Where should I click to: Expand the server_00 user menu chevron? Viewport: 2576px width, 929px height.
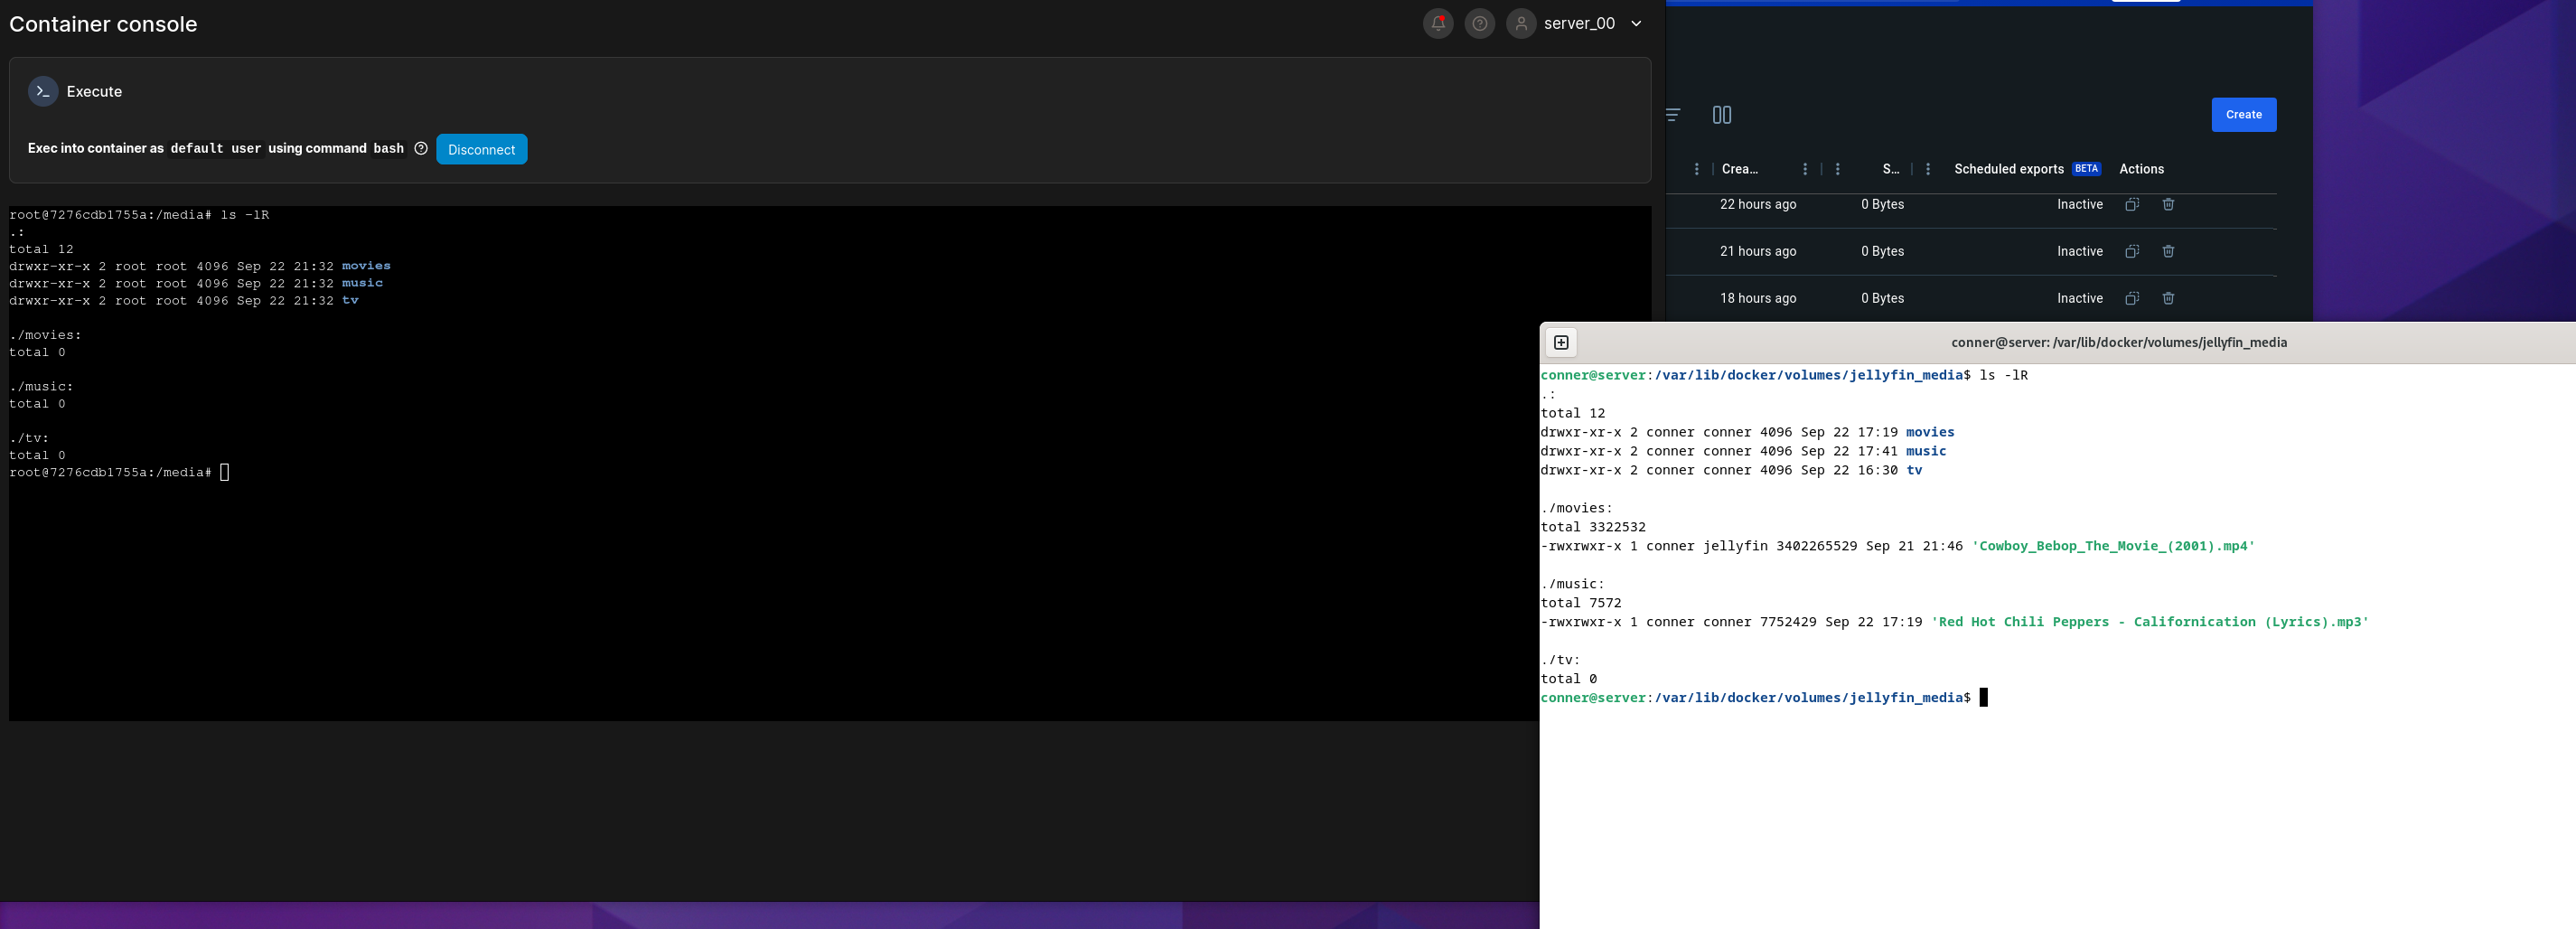click(1636, 24)
